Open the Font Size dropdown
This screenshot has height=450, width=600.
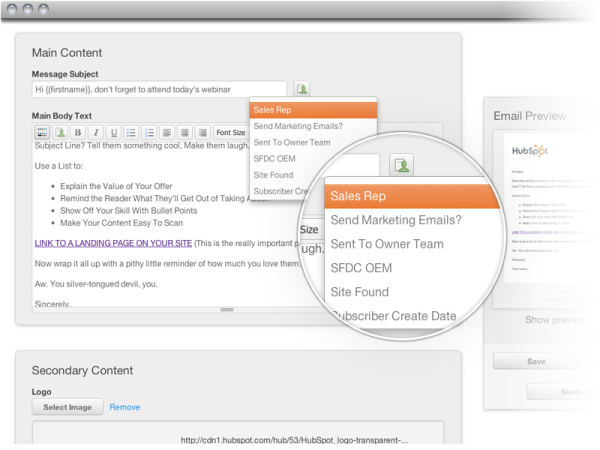click(231, 132)
